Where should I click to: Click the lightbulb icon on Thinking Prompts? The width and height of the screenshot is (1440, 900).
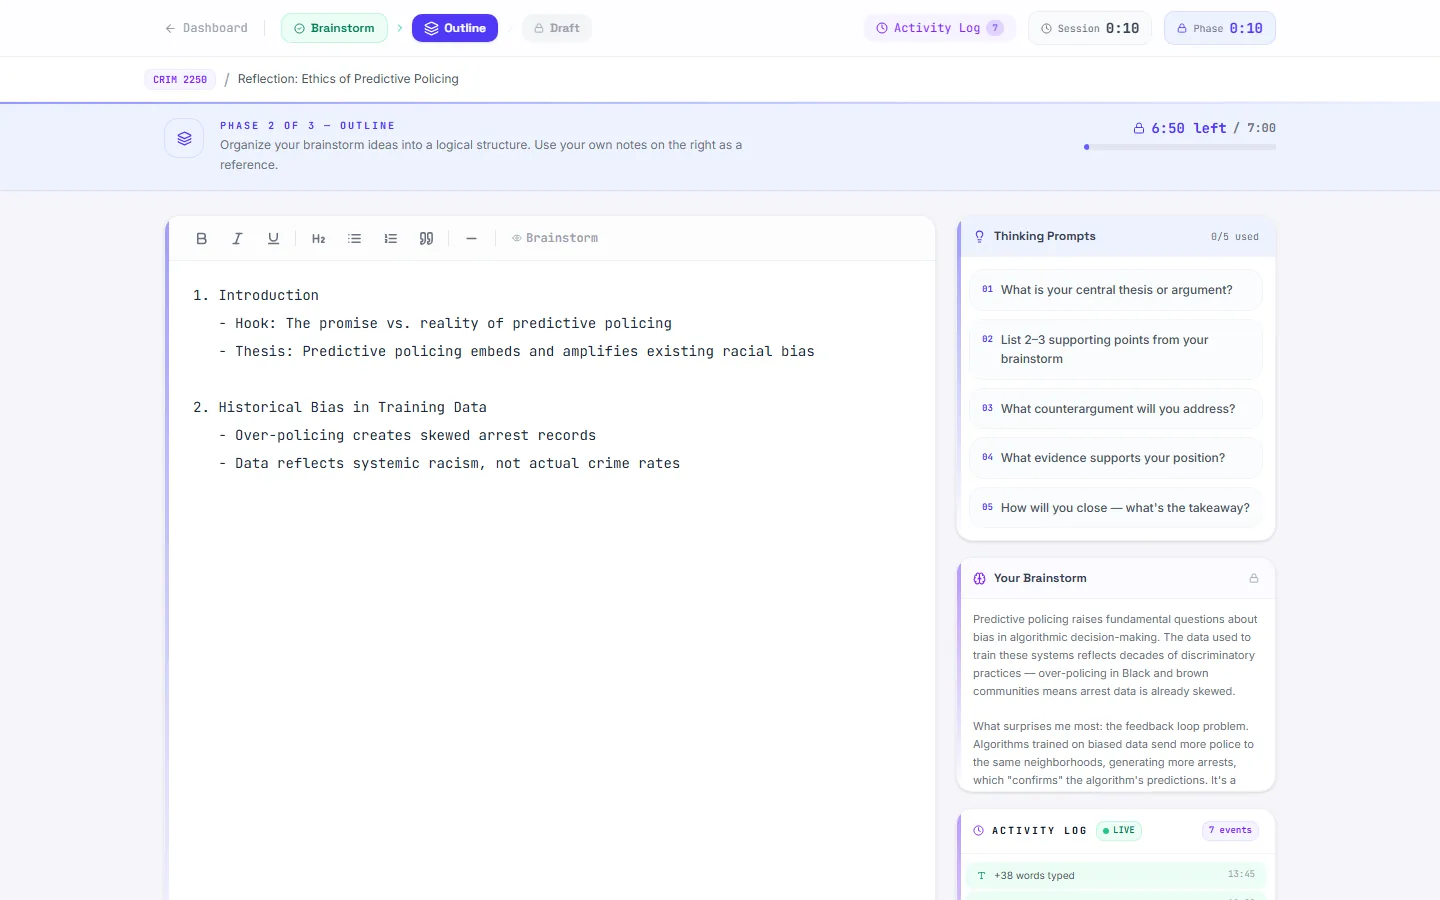pos(979,236)
